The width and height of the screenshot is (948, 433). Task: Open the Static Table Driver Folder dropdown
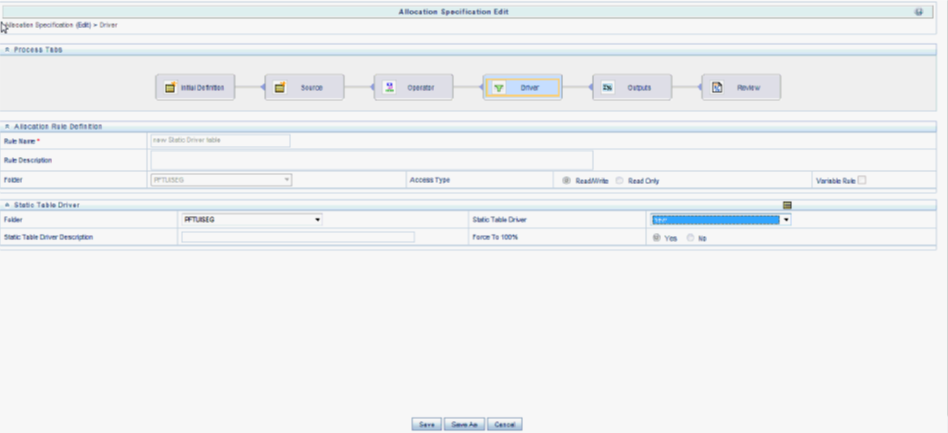(x=252, y=220)
